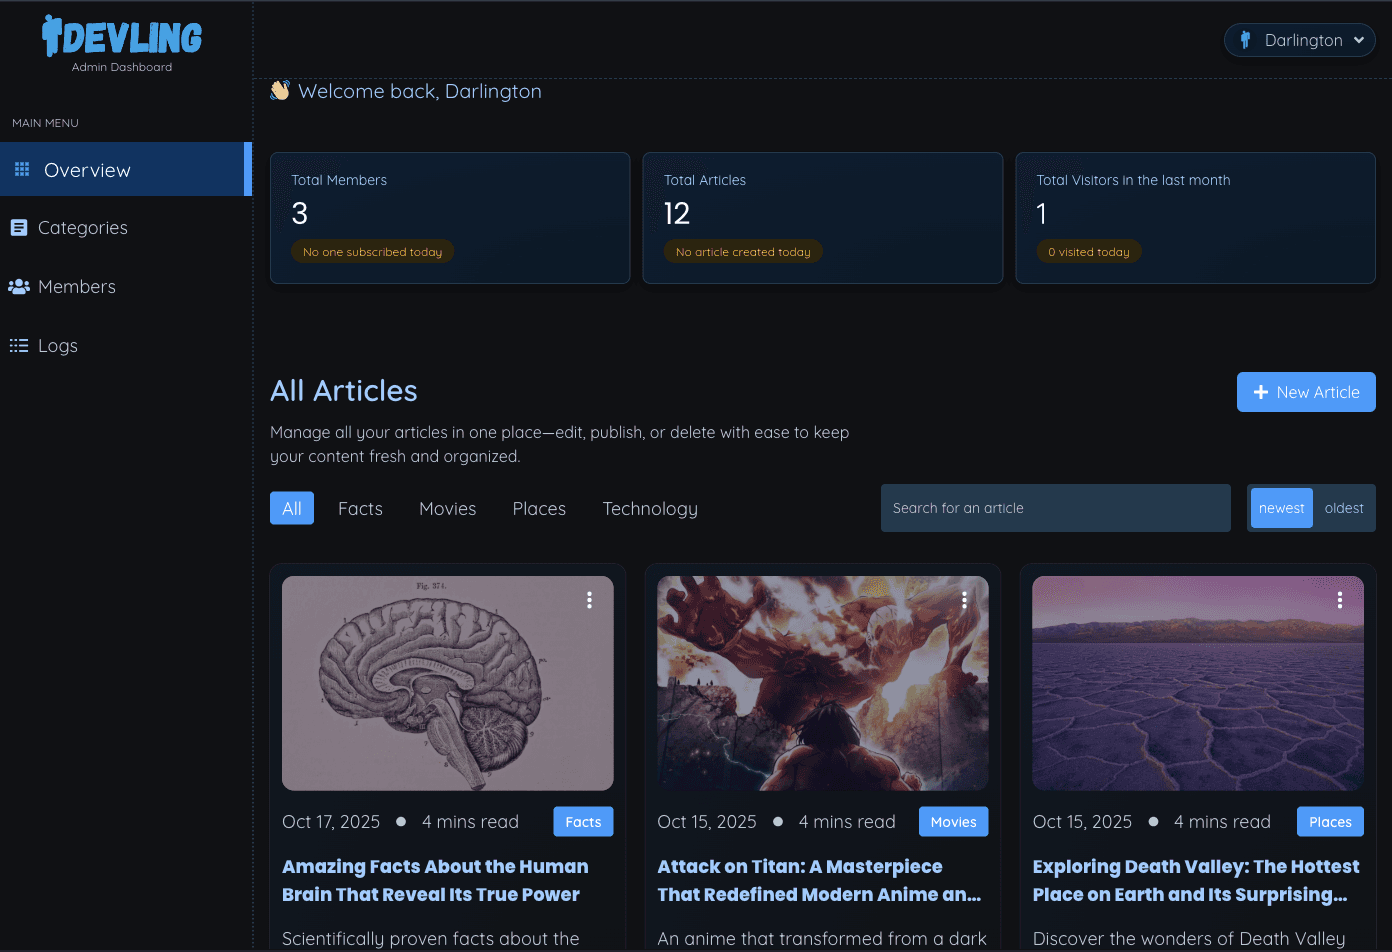Open 'Amazing Facts About the Human Brain' title
Image resolution: width=1392 pixels, height=952 pixels.
pyautogui.click(x=436, y=881)
